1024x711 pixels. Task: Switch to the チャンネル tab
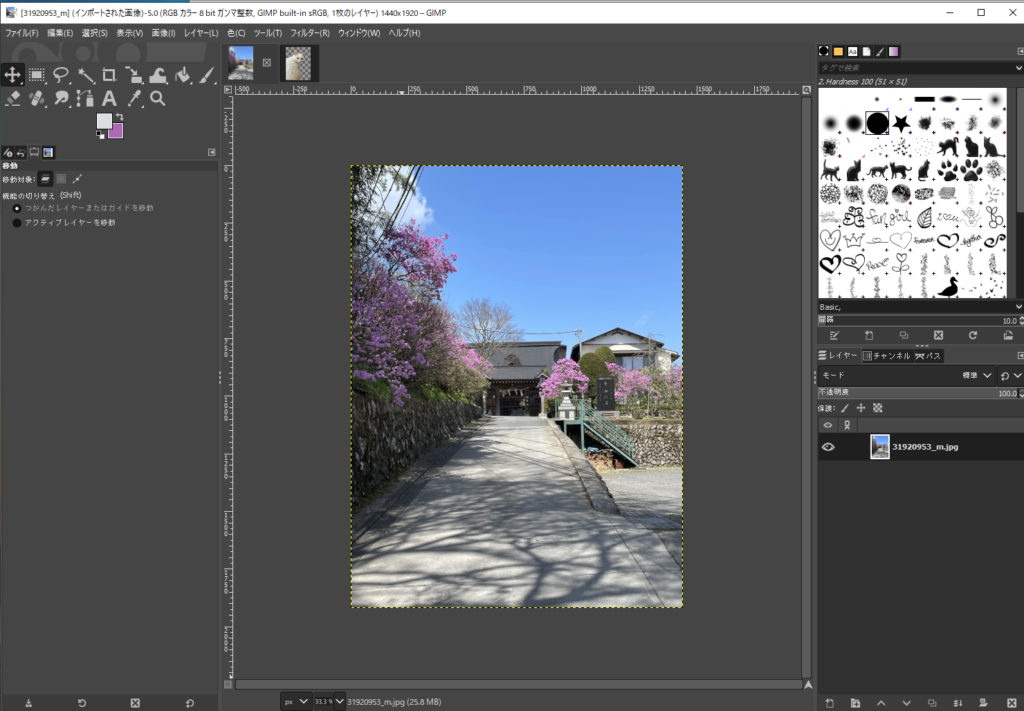click(886, 356)
